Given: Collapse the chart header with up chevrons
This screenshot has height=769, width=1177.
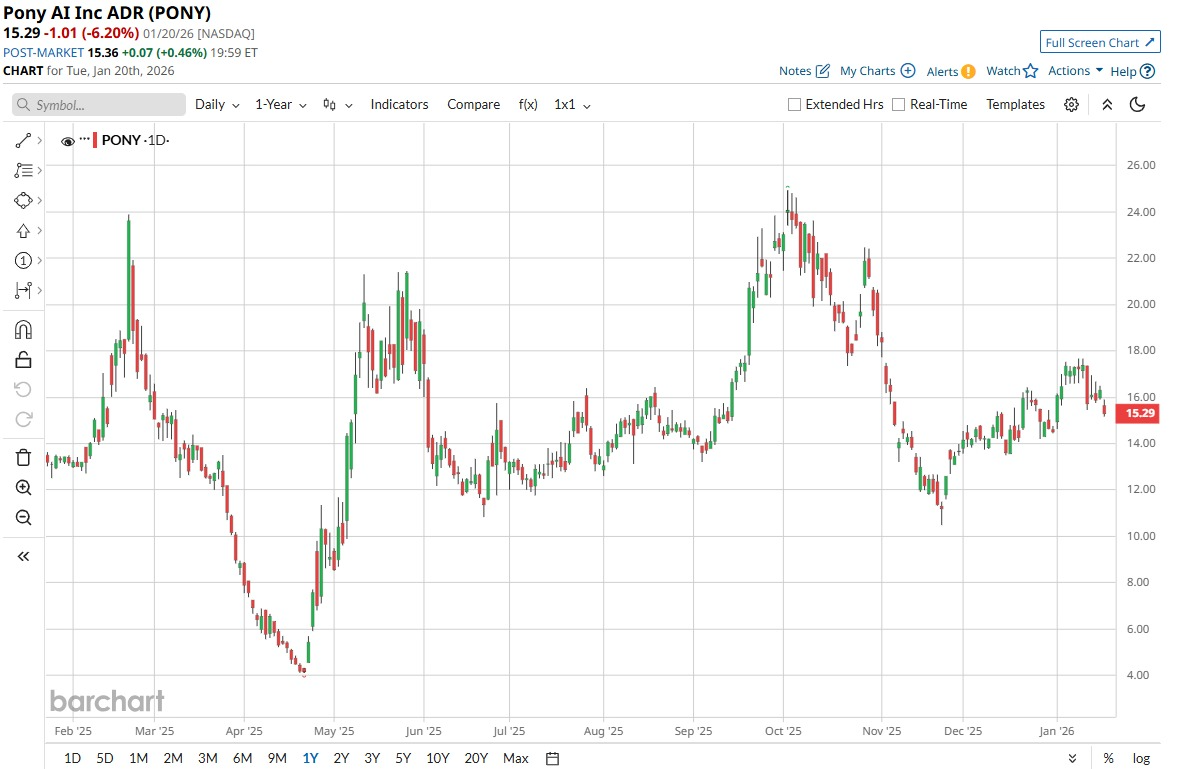Looking at the screenshot, I should [x=1107, y=104].
